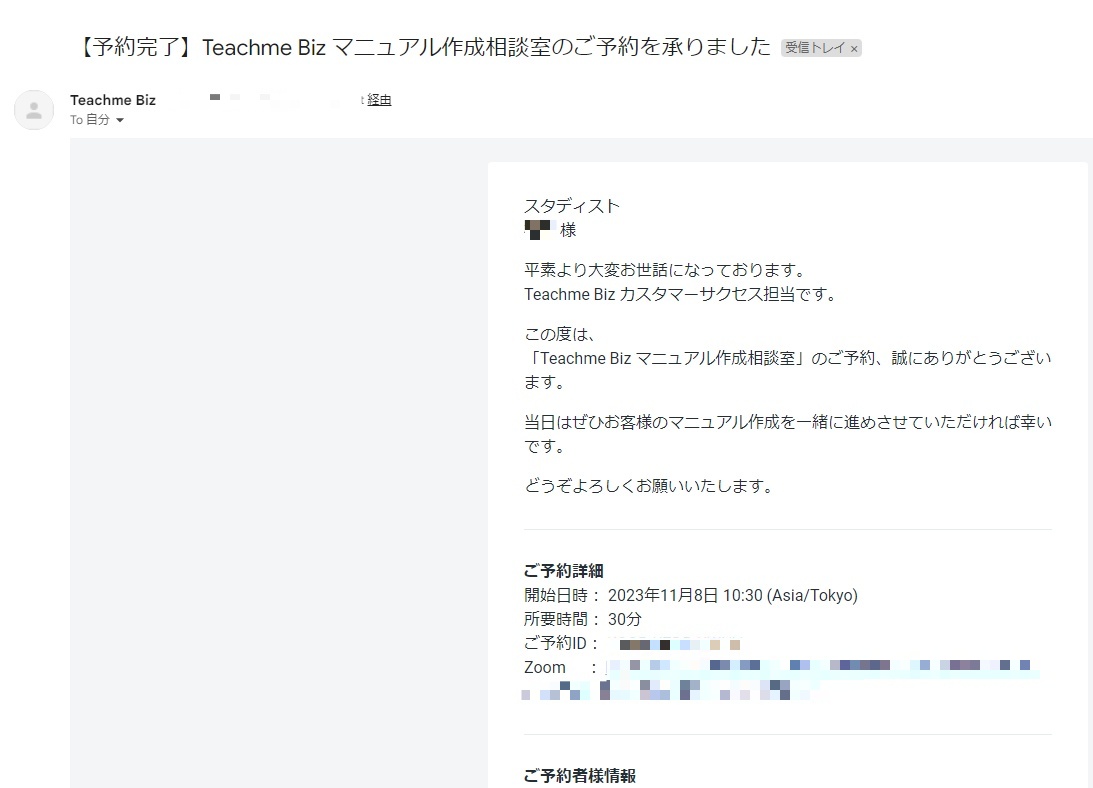This screenshot has width=1093, height=788.
Task: Click the スタディスト company name in greeting
Action: click(572, 206)
